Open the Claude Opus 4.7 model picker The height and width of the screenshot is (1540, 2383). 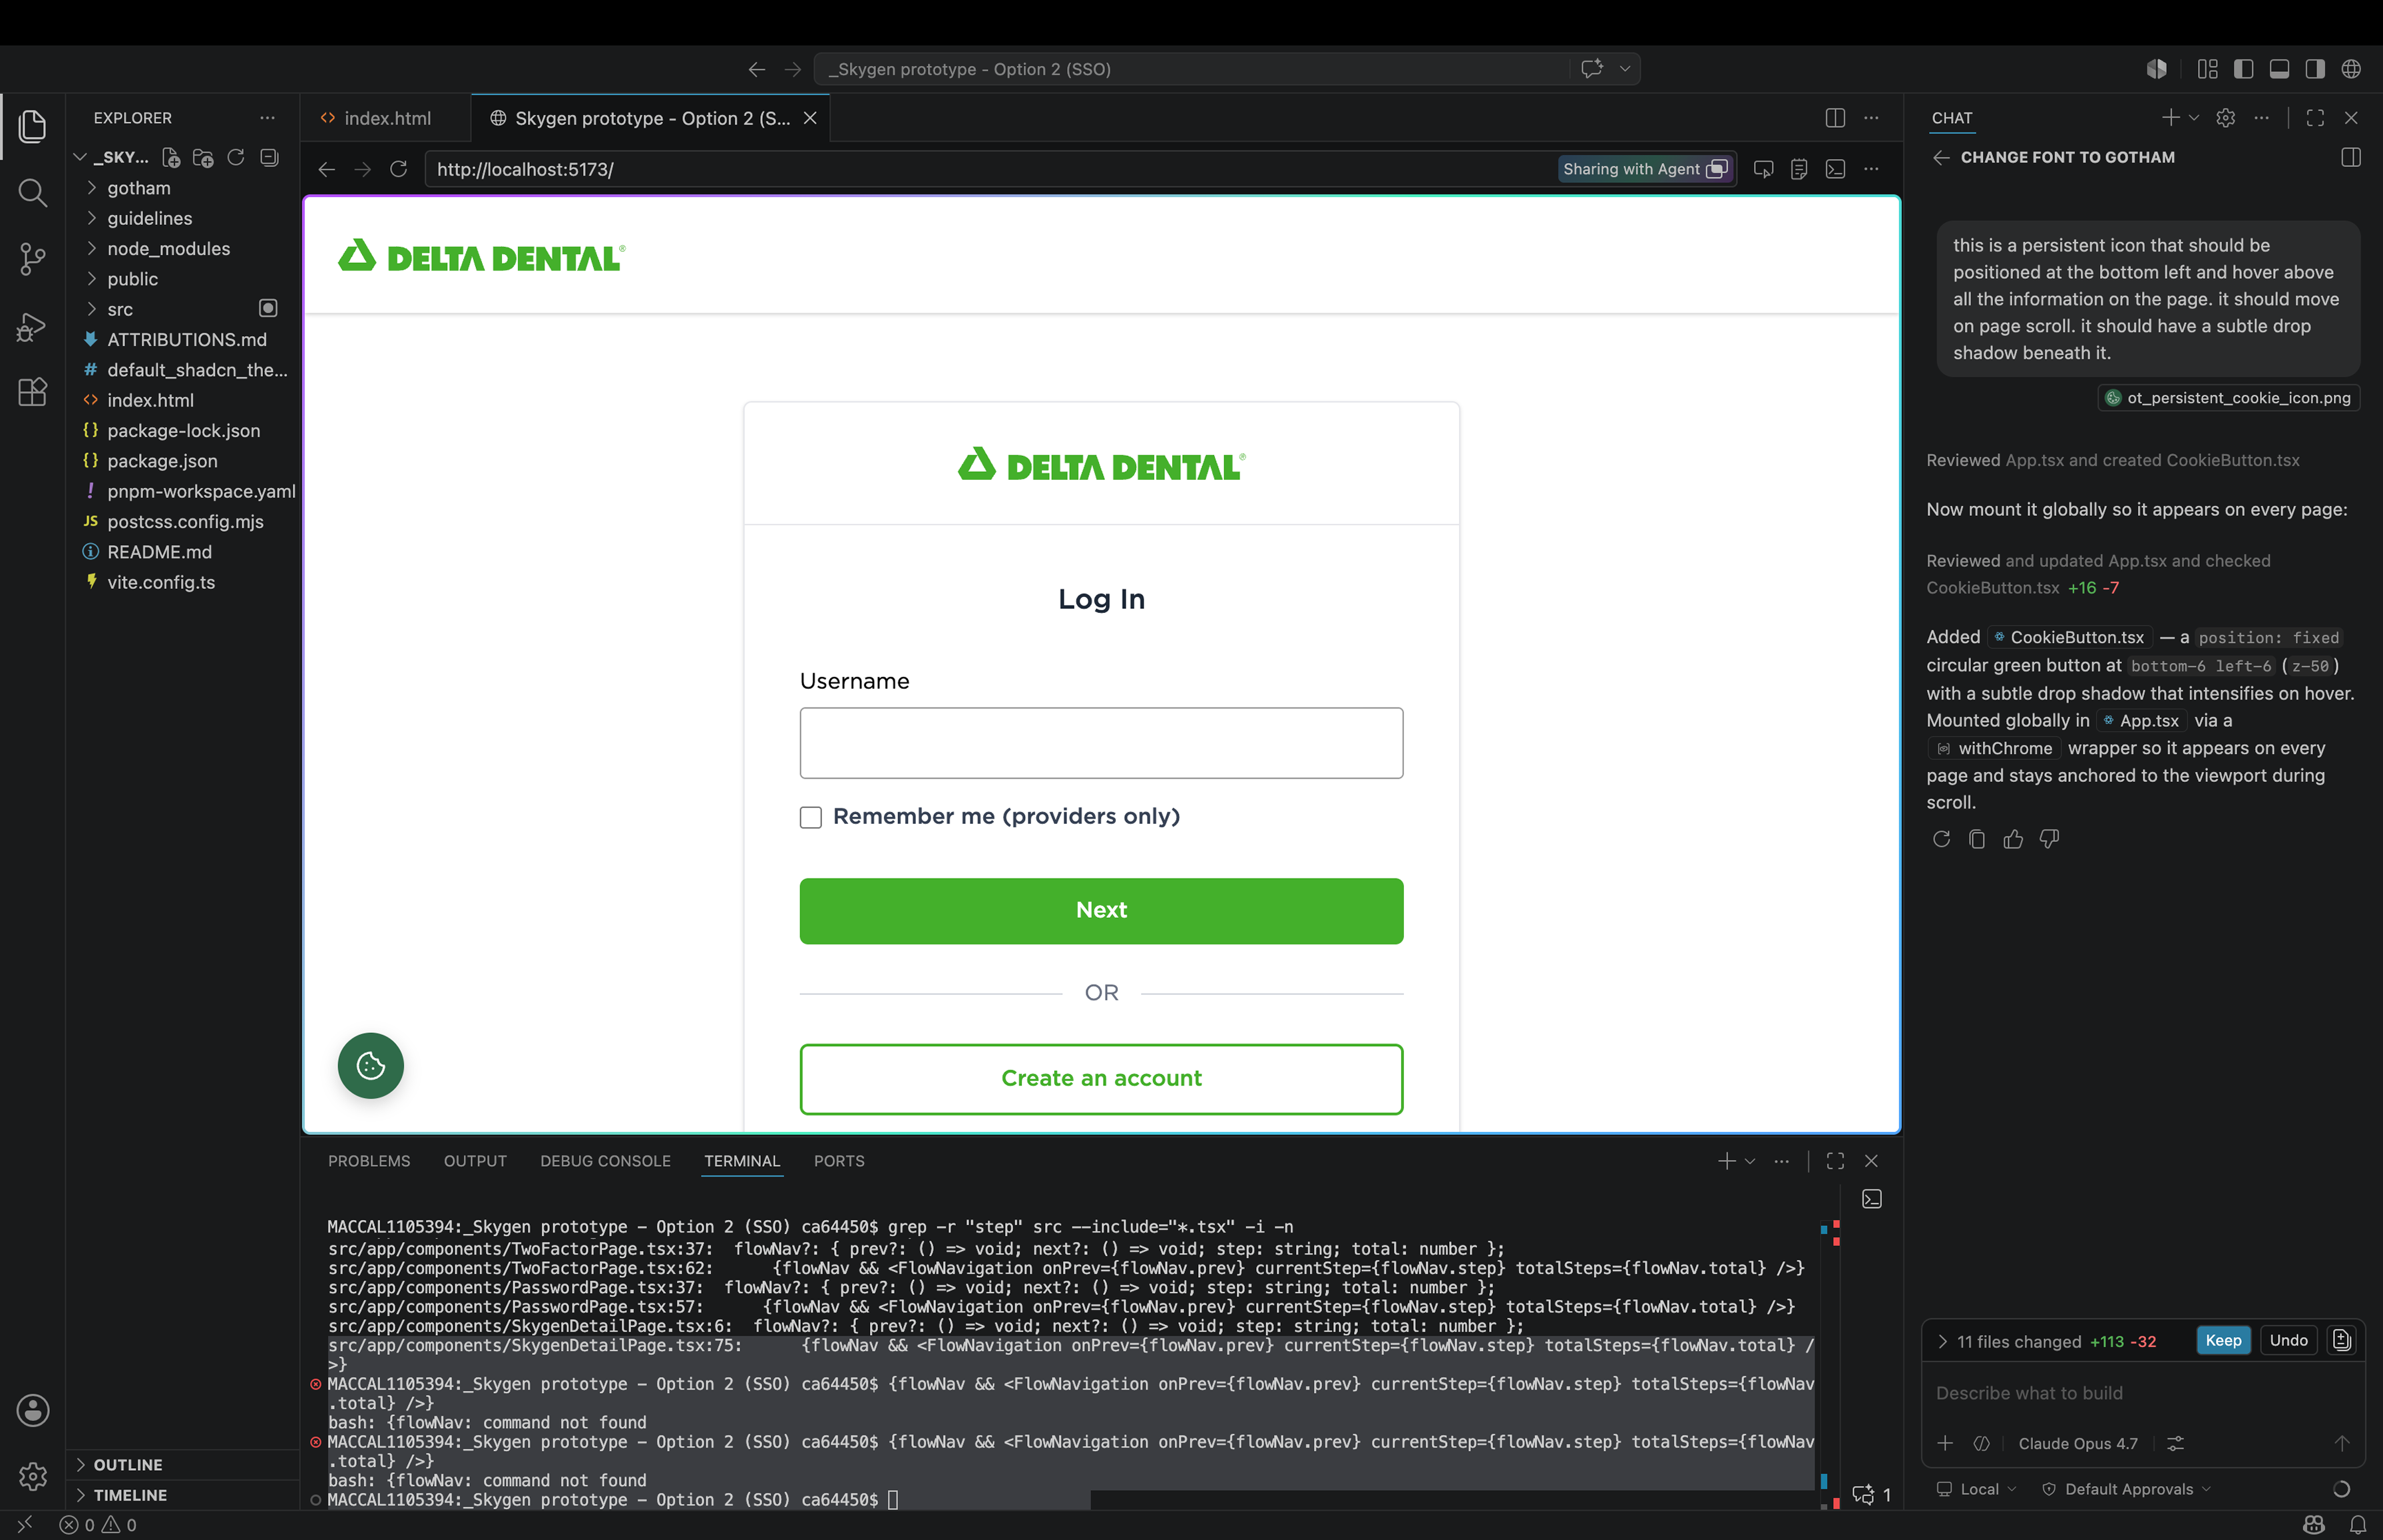point(2077,1443)
